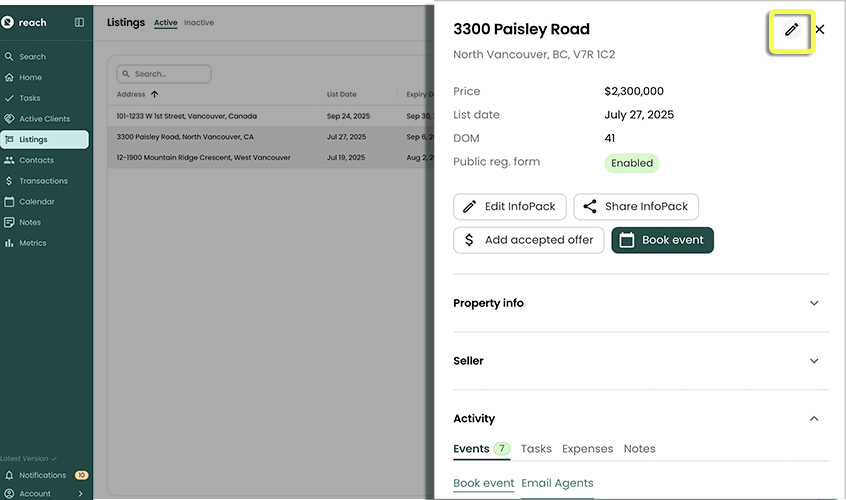
Task: Expand the Seller section
Action: click(640, 361)
